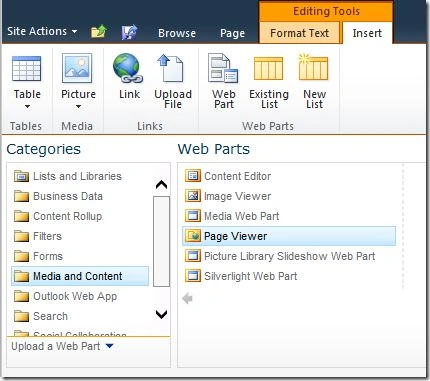Expand the Table dropdown arrow

[x=27, y=107]
